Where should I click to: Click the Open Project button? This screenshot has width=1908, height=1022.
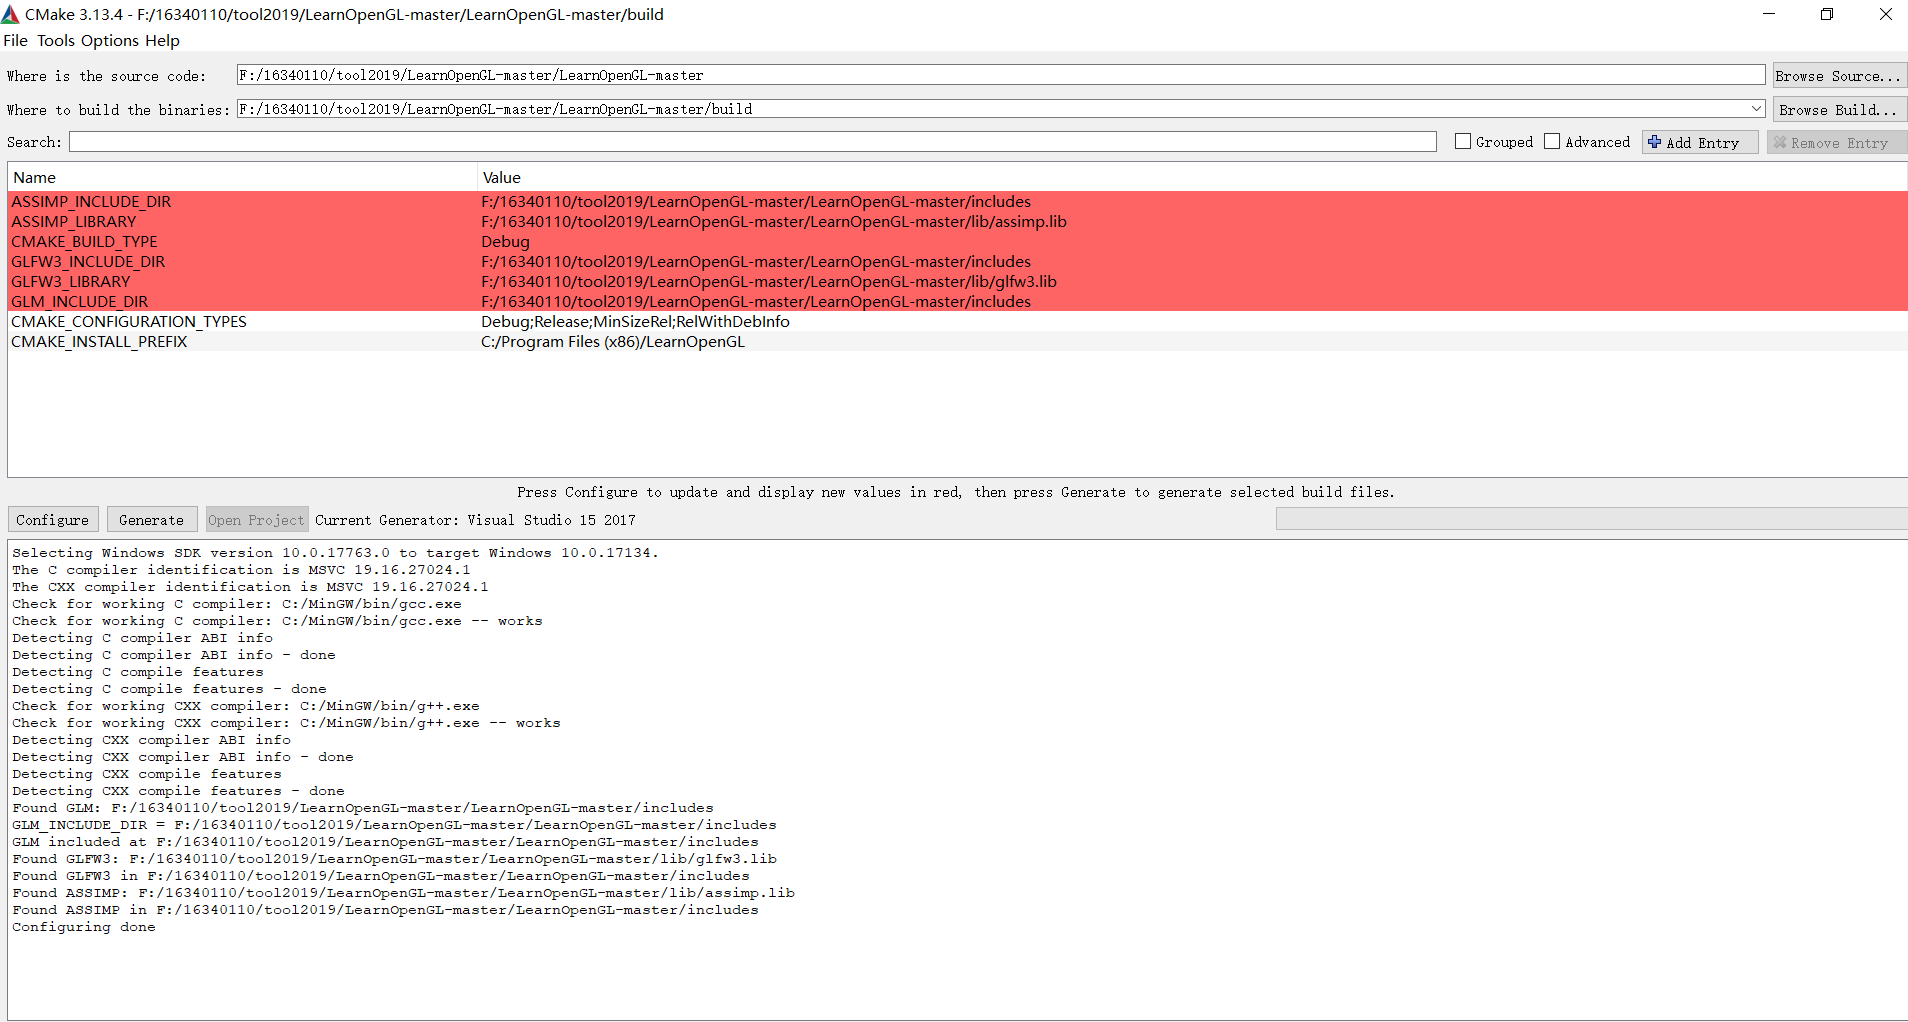click(256, 520)
